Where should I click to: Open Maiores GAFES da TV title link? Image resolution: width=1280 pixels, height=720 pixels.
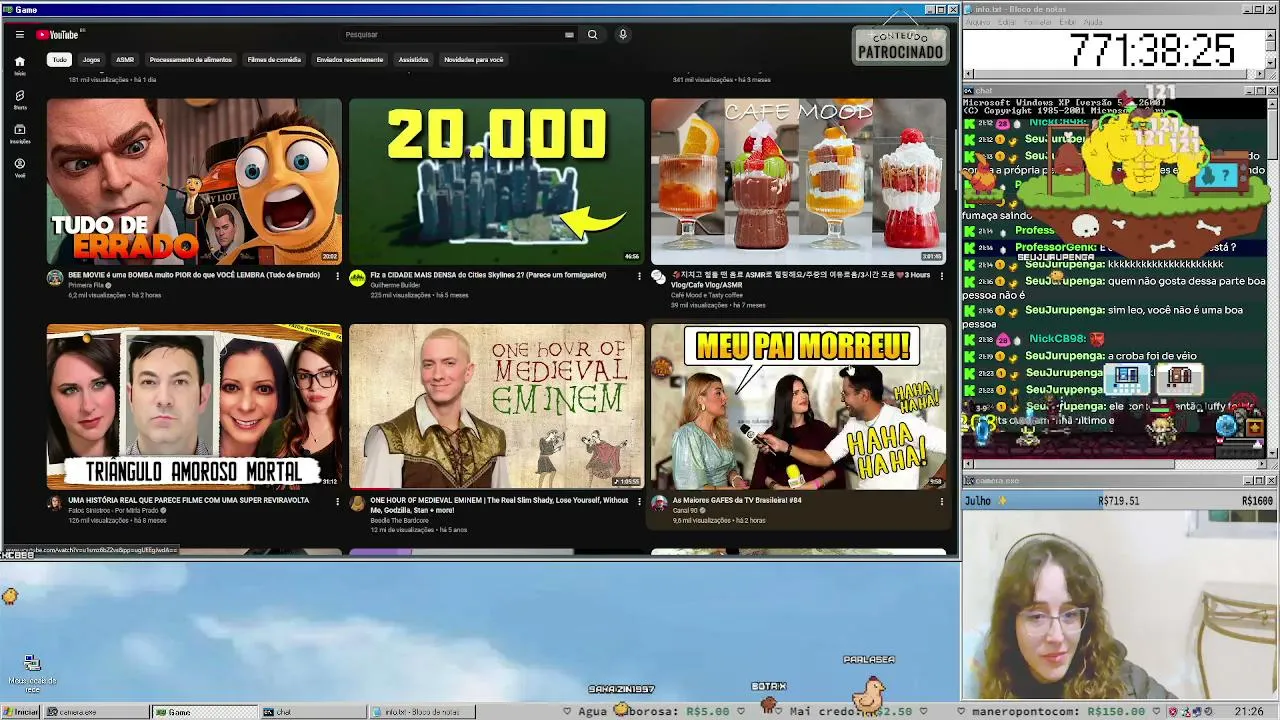point(737,500)
